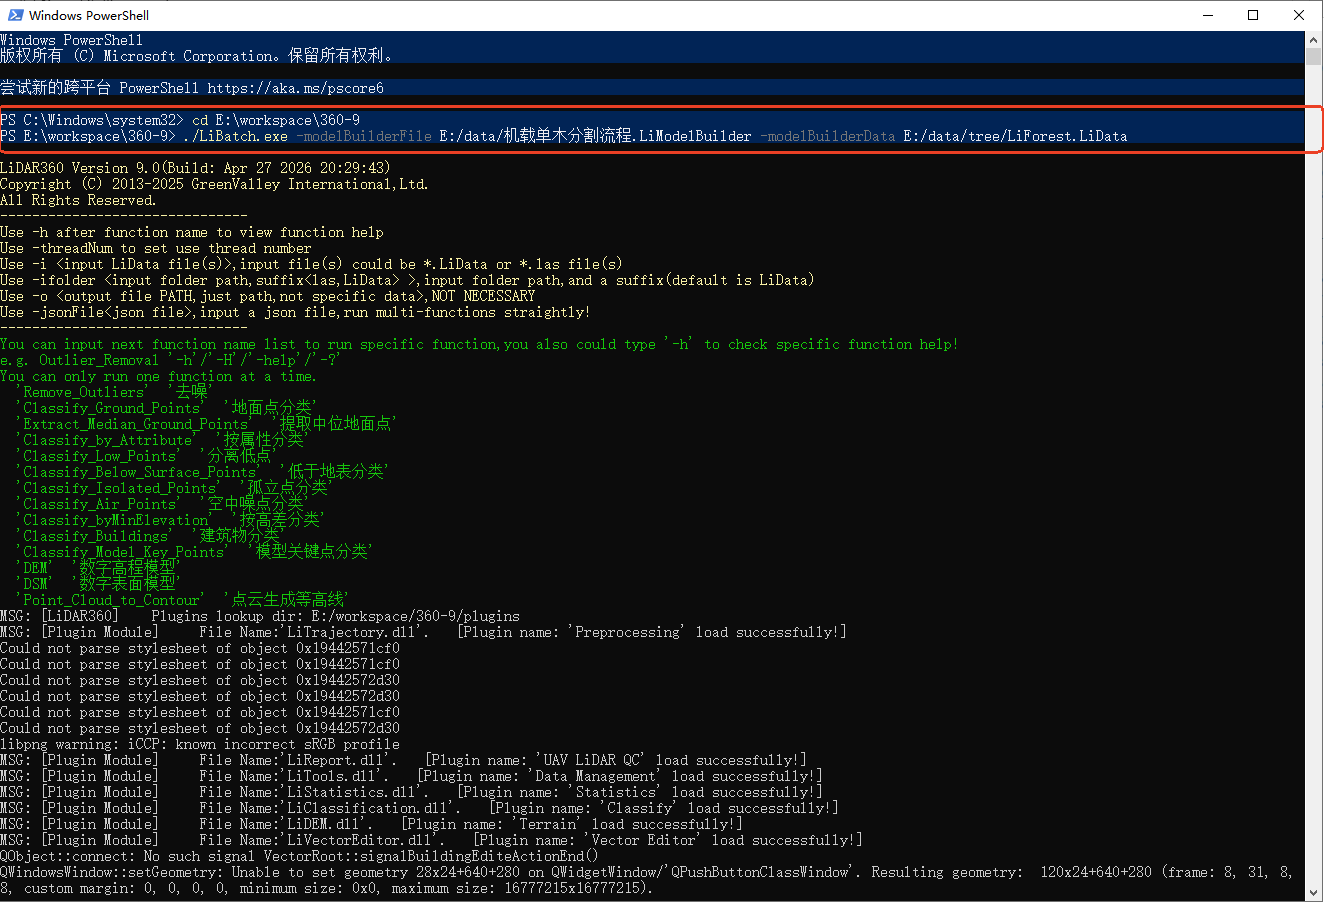1324x902 pixels.
Task: Click the 'Remove_Outliers' function name
Action: (84, 392)
